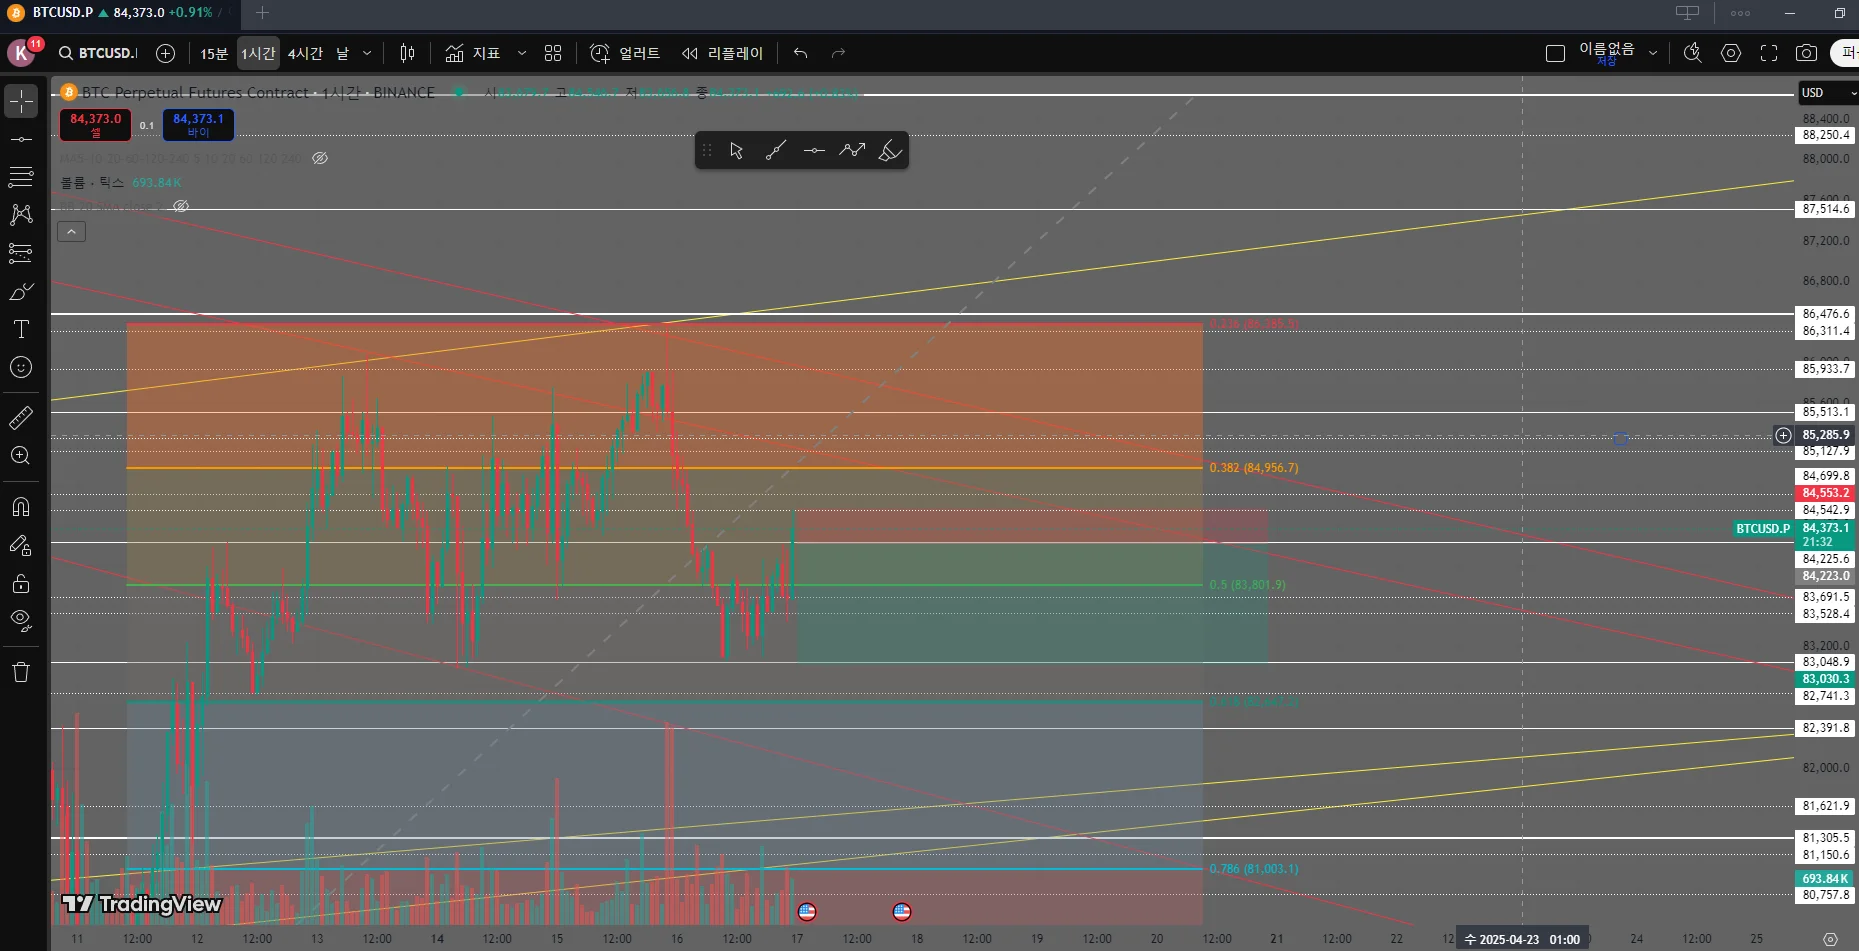Activate the zoom in tool
1859x951 pixels.
coord(21,455)
